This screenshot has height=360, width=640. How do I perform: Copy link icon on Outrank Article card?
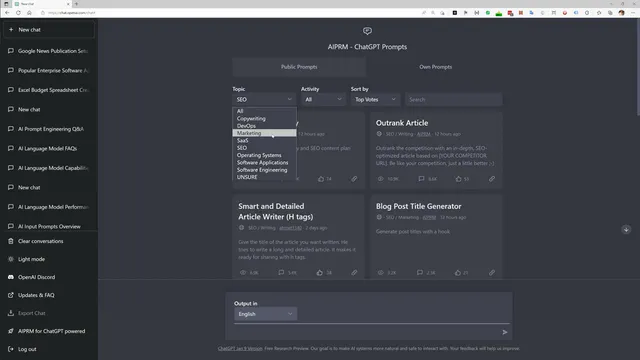tap(492, 179)
